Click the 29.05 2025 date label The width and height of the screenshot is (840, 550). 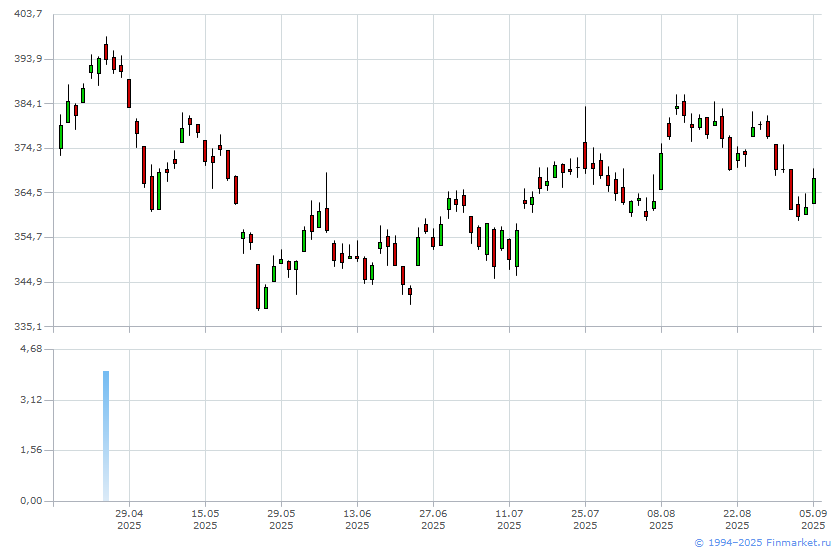tap(281, 519)
